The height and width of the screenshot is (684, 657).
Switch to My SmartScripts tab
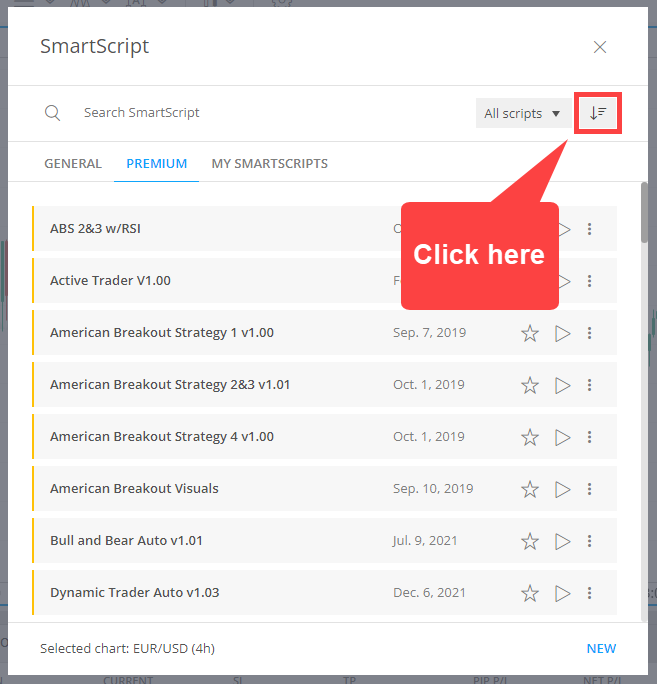[x=269, y=163]
